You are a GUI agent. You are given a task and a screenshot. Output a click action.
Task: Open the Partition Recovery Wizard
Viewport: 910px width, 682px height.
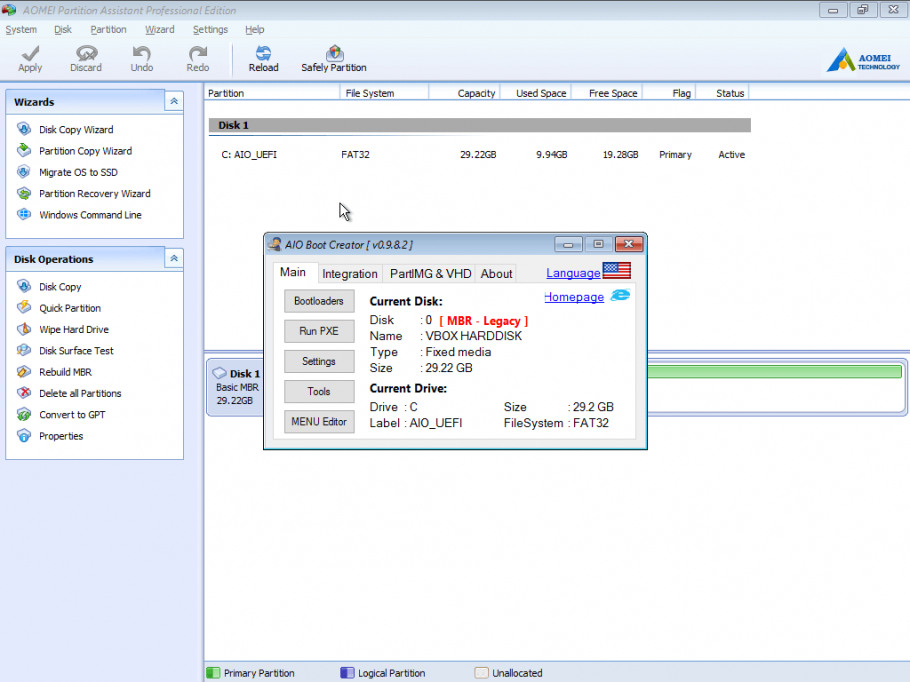pyautogui.click(x=95, y=193)
